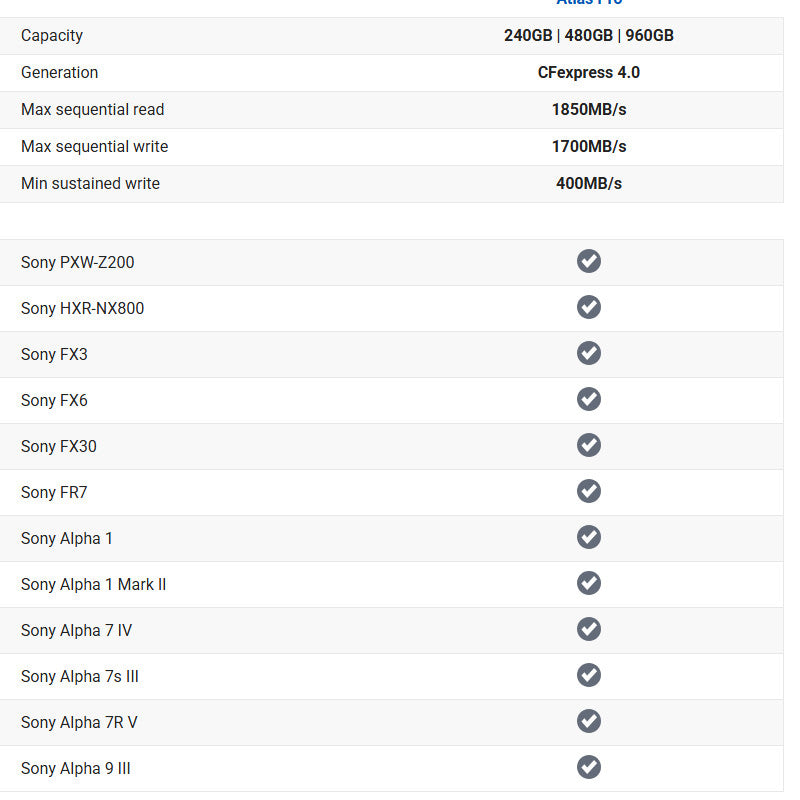Click the Sony FX3 compatibility checkmark
The height and width of the screenshot is (800, 800).
pyautogui.click(x=589, y=353)
